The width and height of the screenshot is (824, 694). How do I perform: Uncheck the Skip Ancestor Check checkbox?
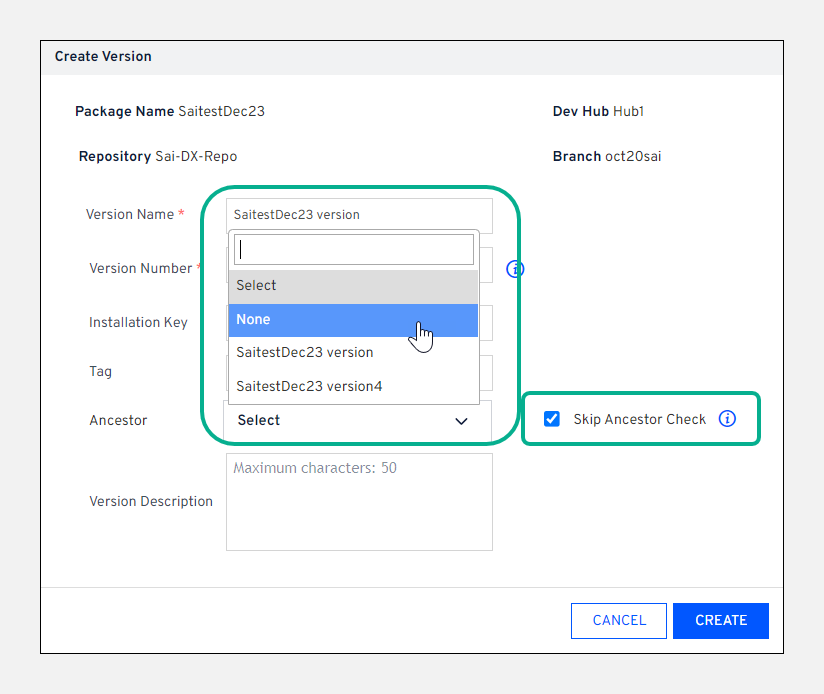click(x=551, y=419)
